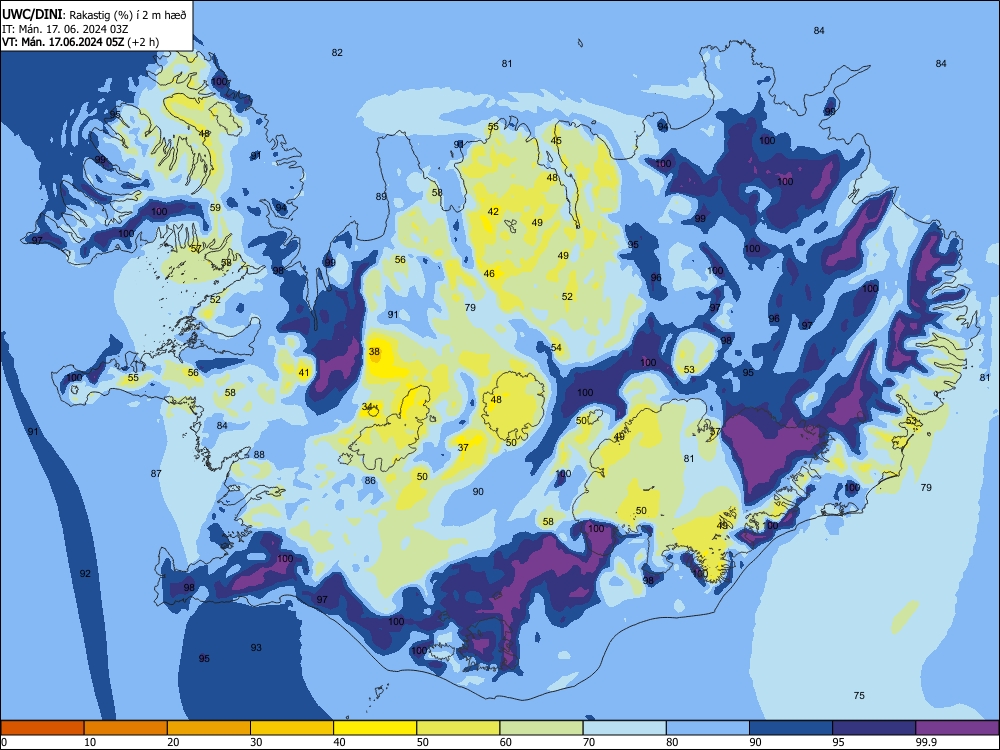
Task: Click the legend tick label '40'
Action: point(339,742)
